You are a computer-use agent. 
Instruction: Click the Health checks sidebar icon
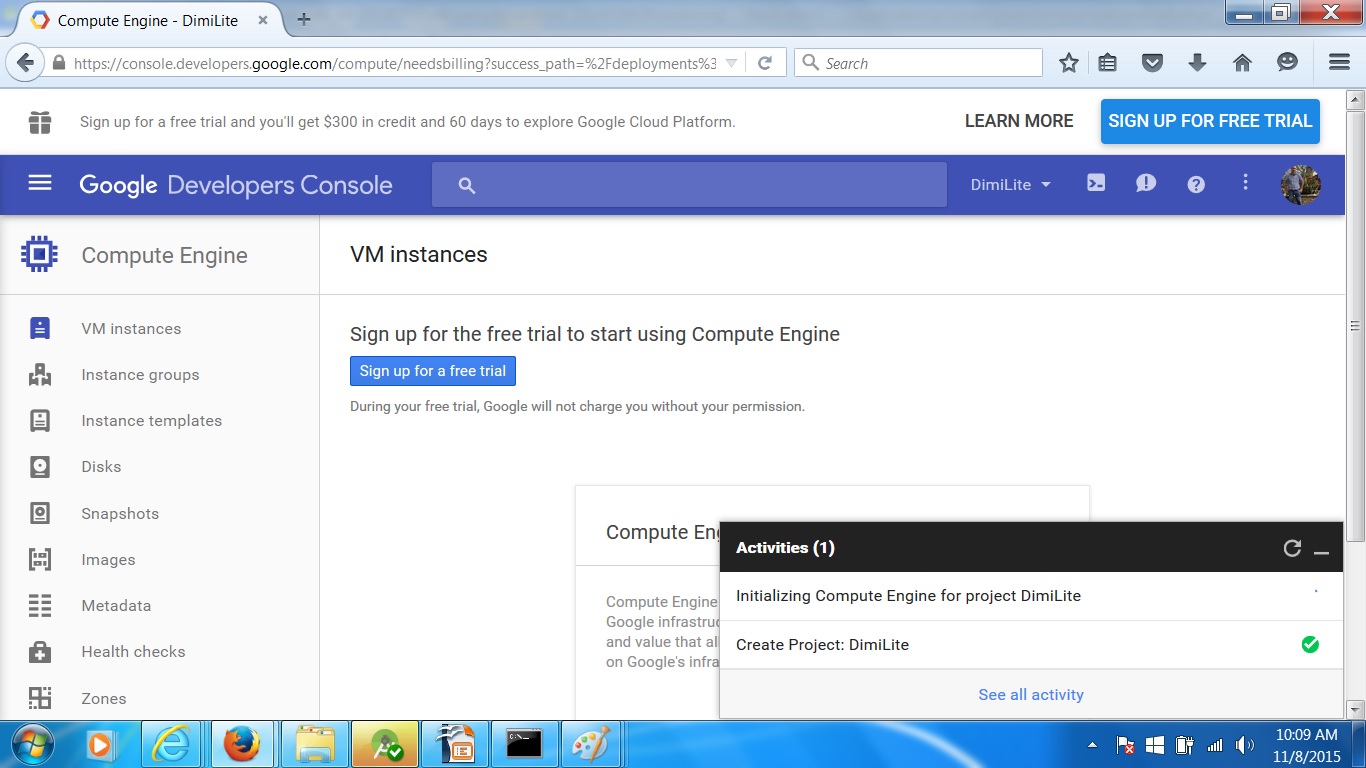pyautogui.click(x=40, y=651)
